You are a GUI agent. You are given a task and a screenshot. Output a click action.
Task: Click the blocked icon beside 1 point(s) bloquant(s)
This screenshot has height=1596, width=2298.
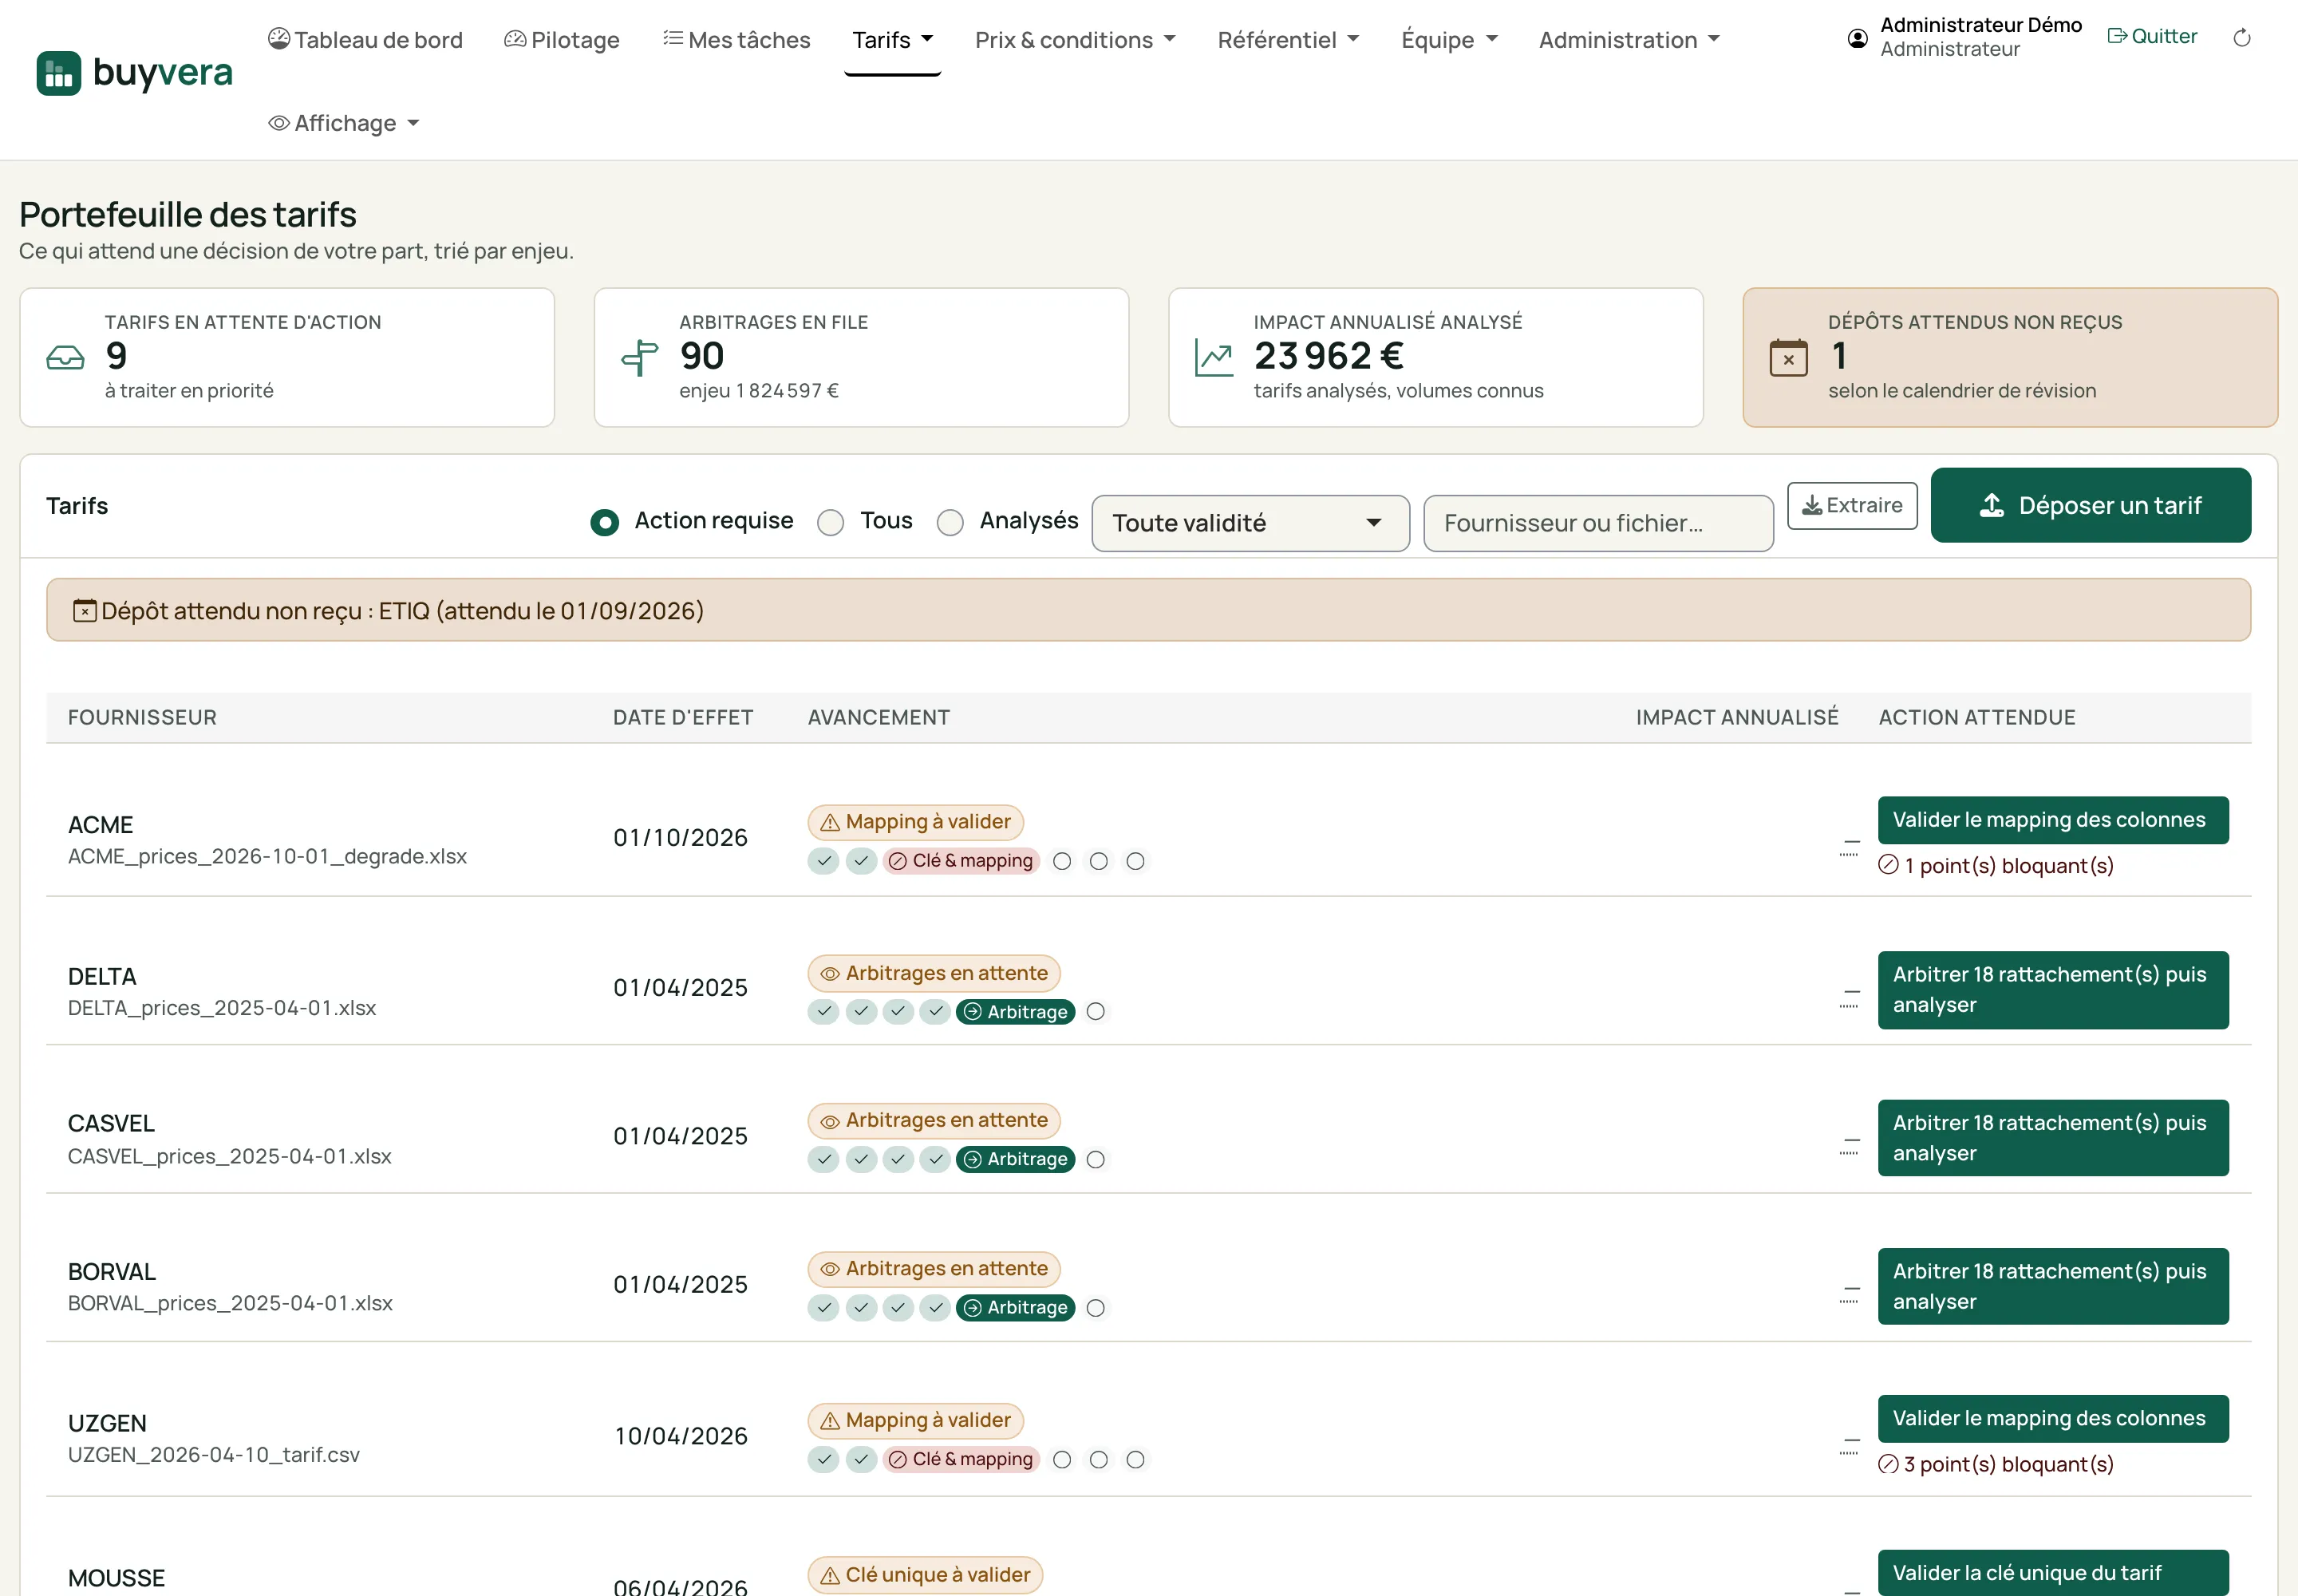1888,866
